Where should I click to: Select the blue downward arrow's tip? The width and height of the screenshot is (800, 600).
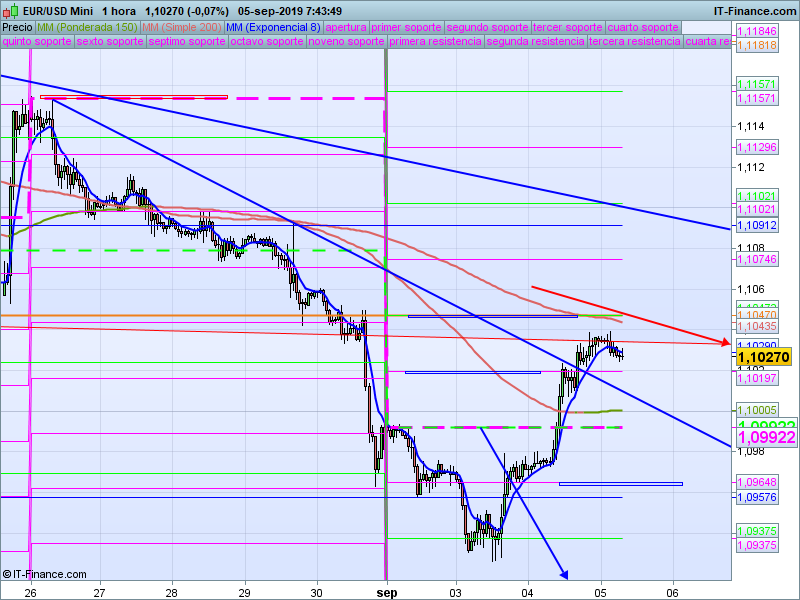coord(565,575)
